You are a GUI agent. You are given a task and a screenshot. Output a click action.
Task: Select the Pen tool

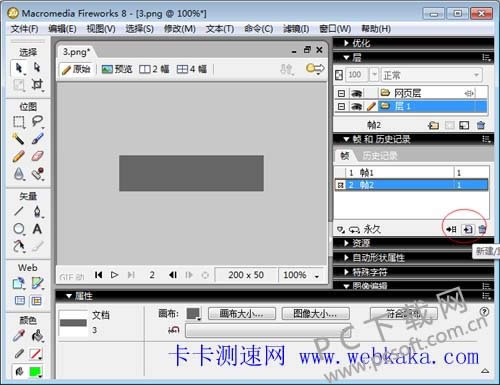tap(37, 212)
